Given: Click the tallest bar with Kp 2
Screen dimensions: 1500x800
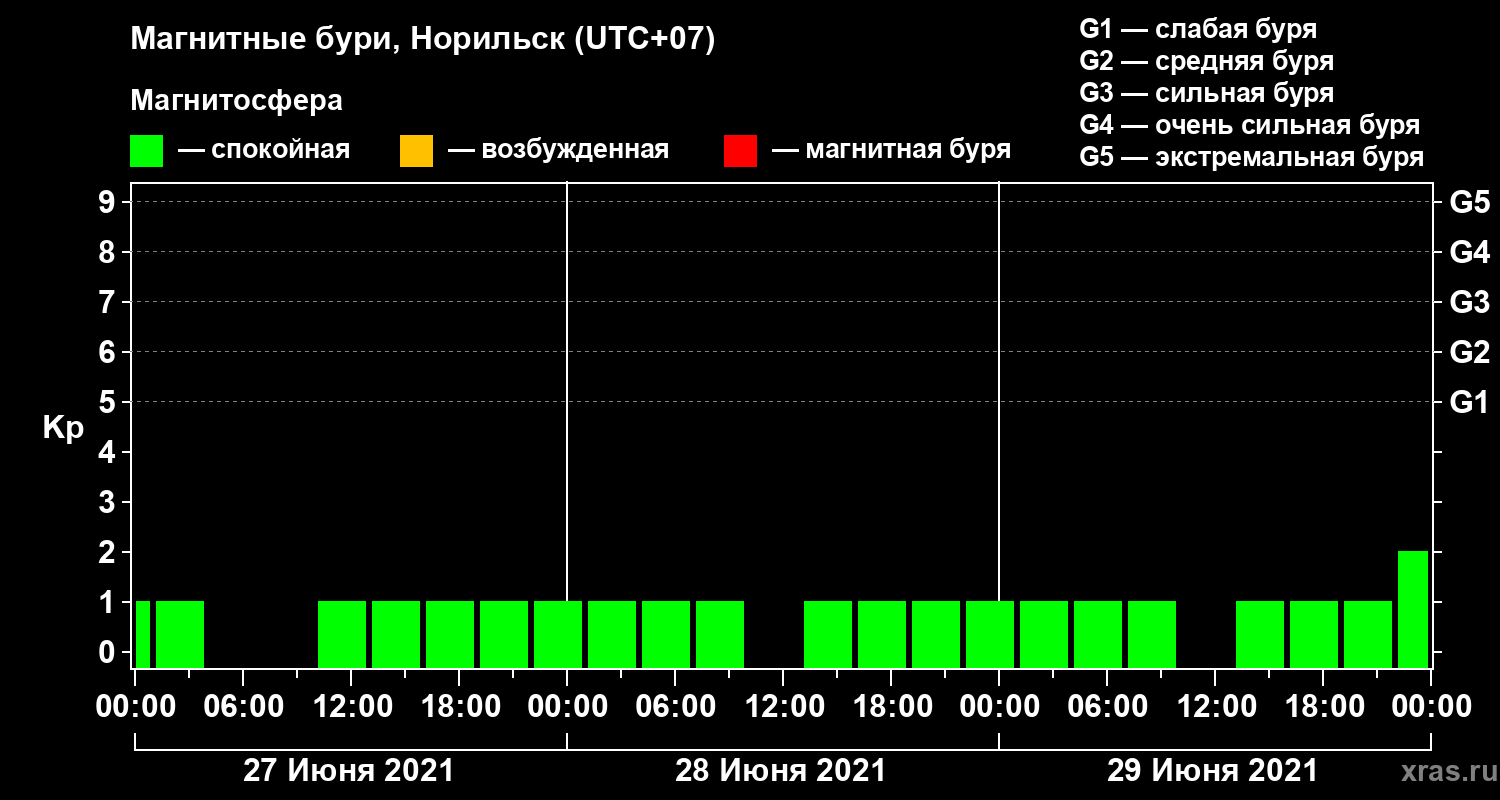Looking at the screenshot, I should point(1413,609).
